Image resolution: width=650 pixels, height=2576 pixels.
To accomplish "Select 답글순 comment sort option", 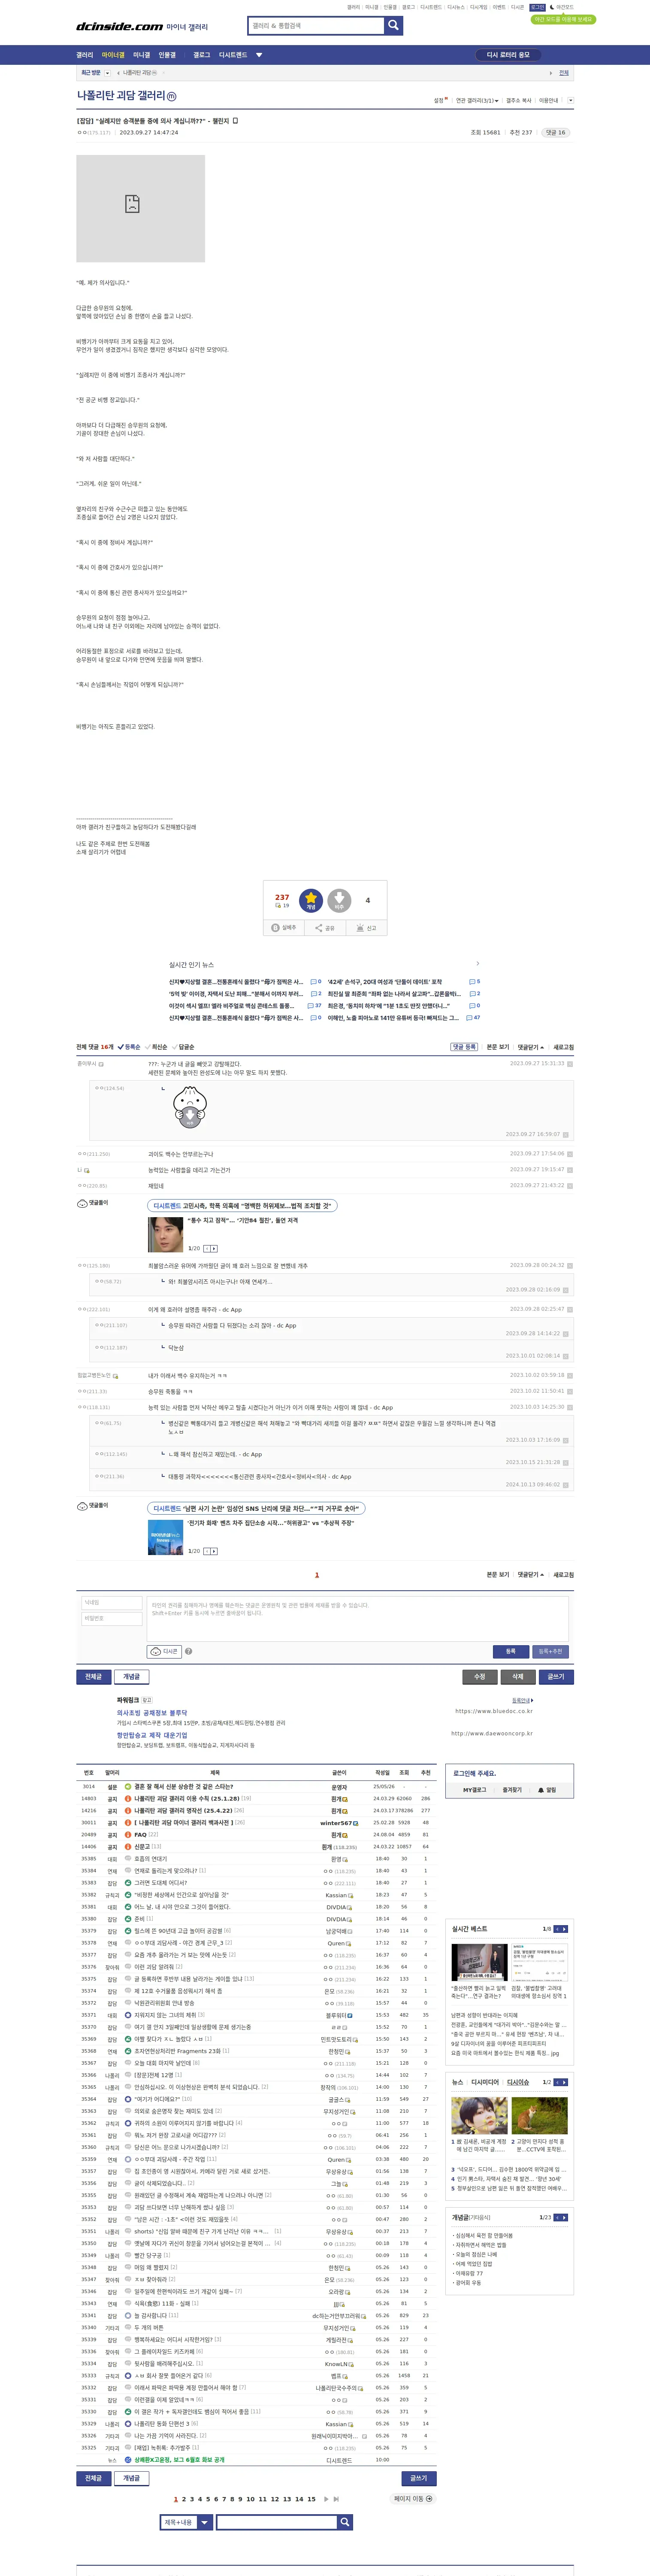I will [184, 1047].
